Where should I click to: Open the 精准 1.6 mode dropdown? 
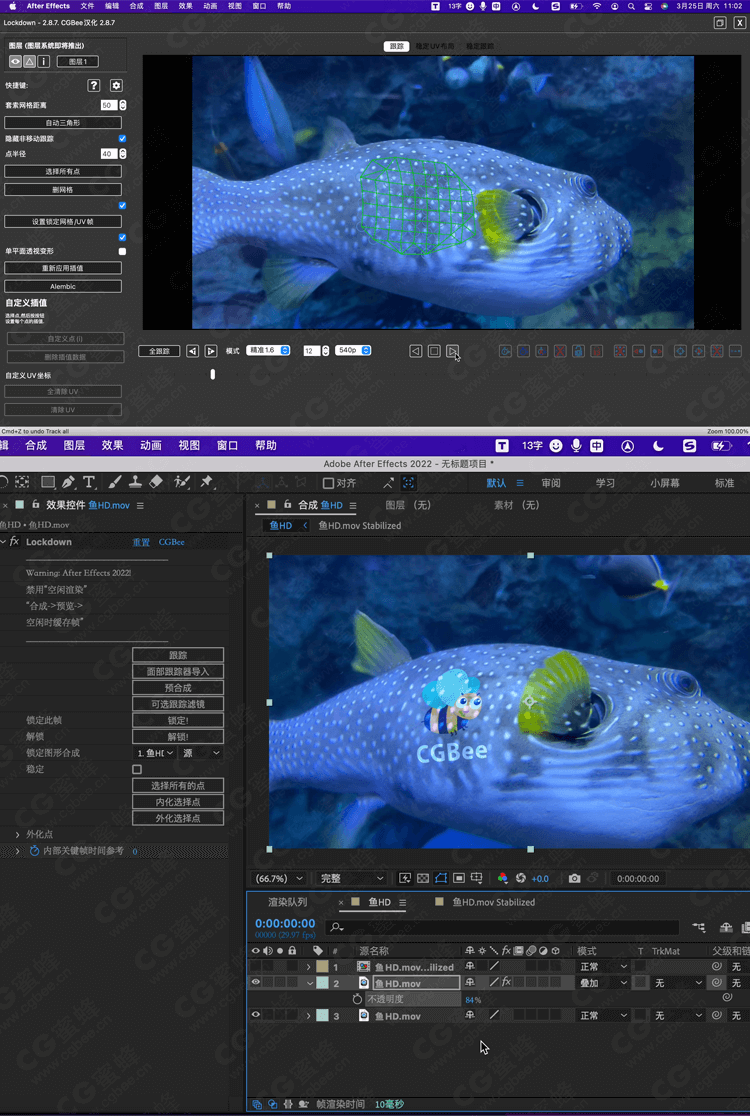click(268, 351)
